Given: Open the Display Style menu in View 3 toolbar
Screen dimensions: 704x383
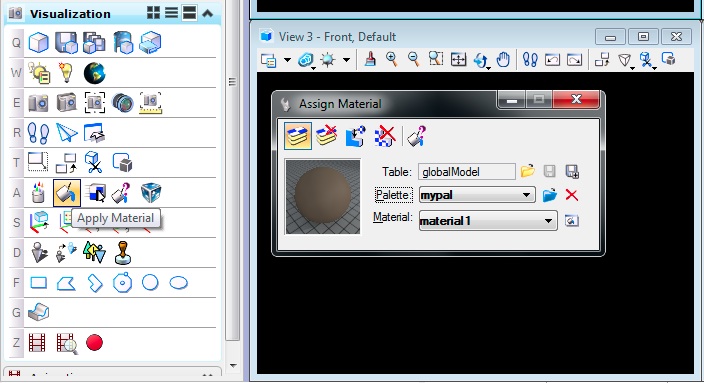Looking at the screenshot, I should click(x=306, y=60).
